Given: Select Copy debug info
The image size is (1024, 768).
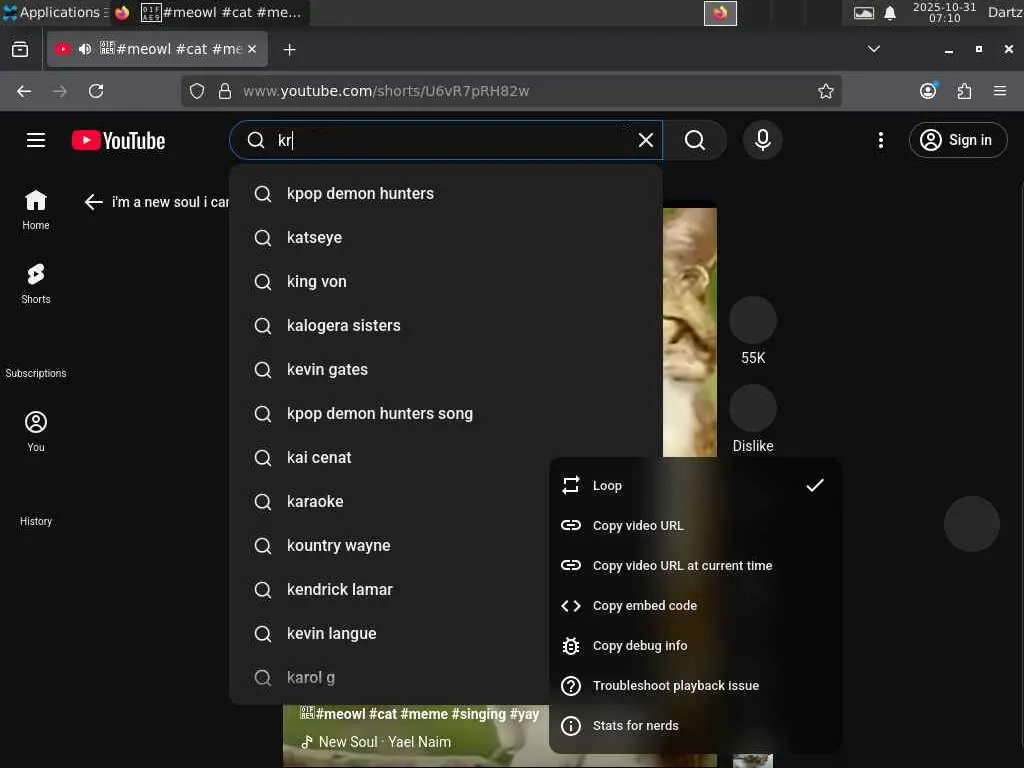Looking at the screenshot, I should click(x=695, y=645).
